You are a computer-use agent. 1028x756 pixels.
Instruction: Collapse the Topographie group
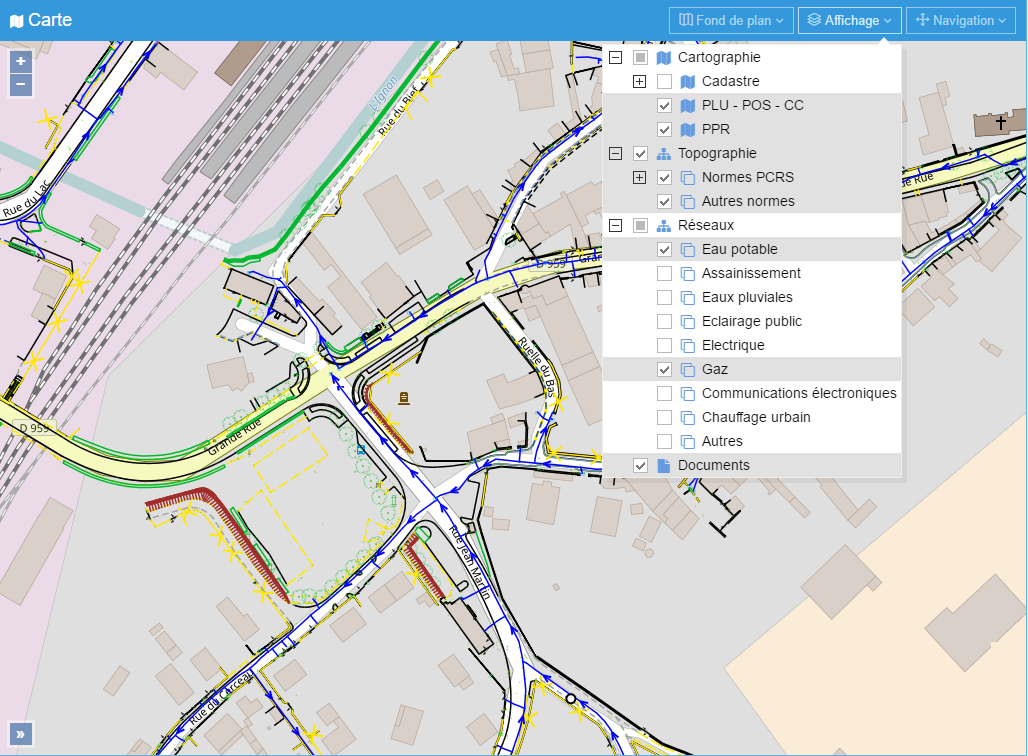(x=616, y=154)
